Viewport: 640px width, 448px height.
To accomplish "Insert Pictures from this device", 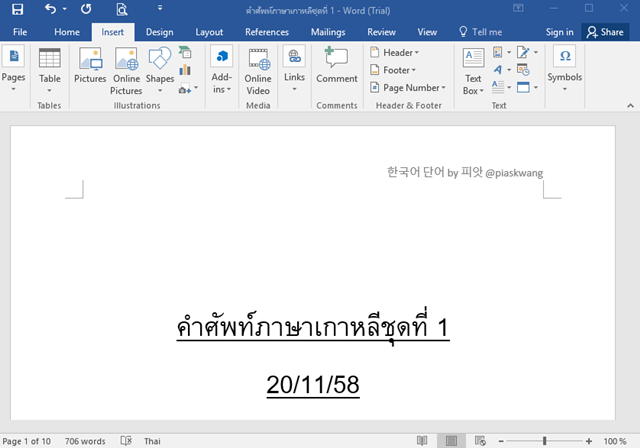I will [90, 65].
